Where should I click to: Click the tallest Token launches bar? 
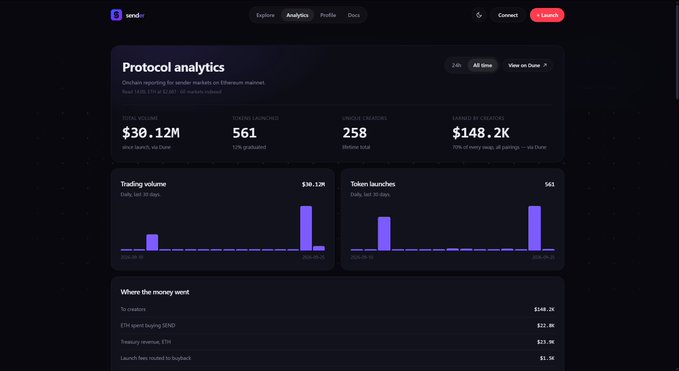tap(534, 228)
